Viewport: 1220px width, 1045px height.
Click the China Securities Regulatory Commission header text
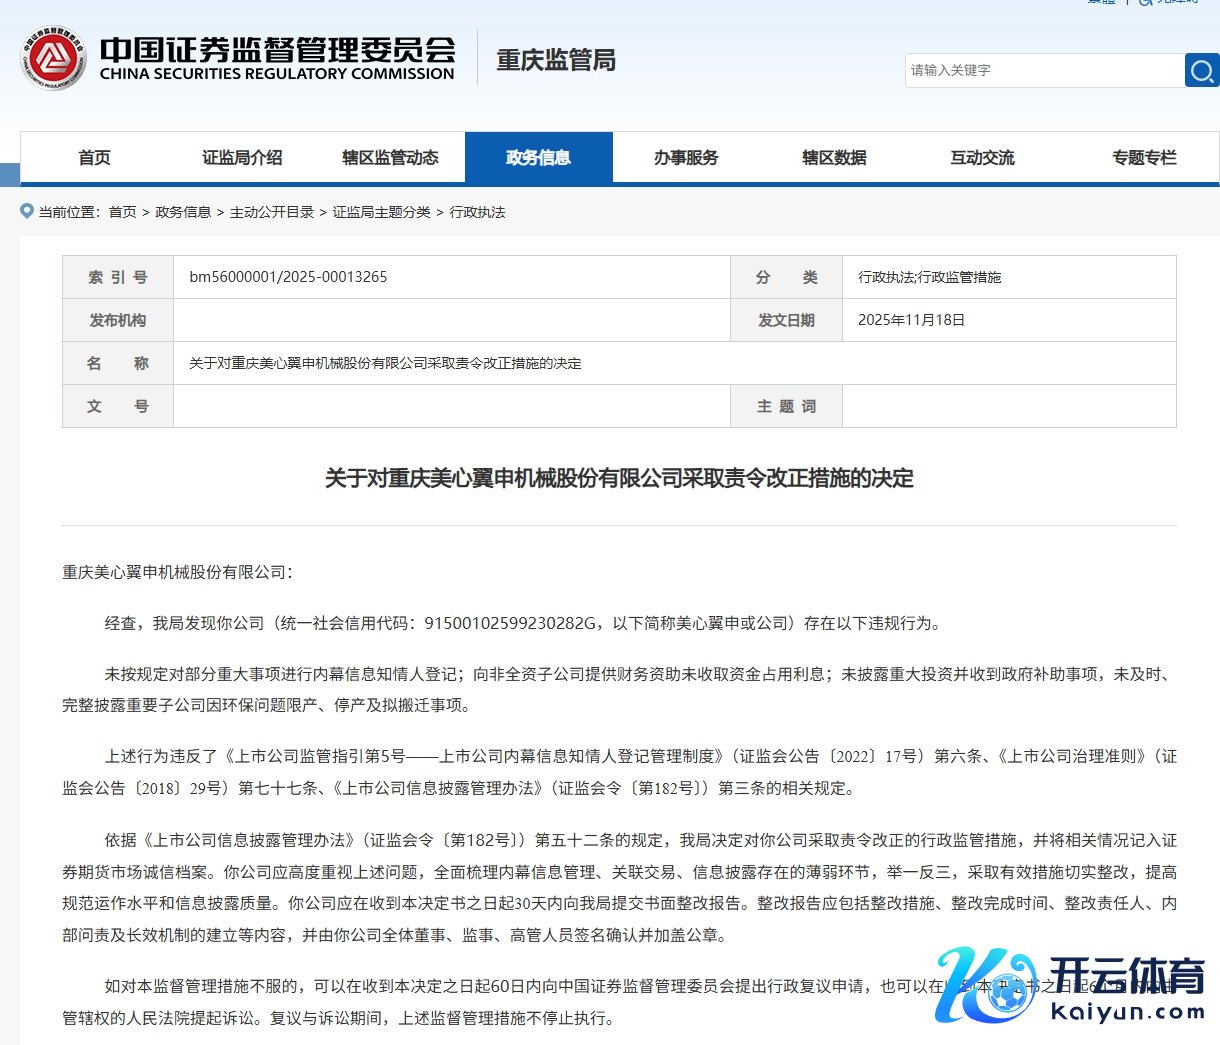(x=277, y=58)
